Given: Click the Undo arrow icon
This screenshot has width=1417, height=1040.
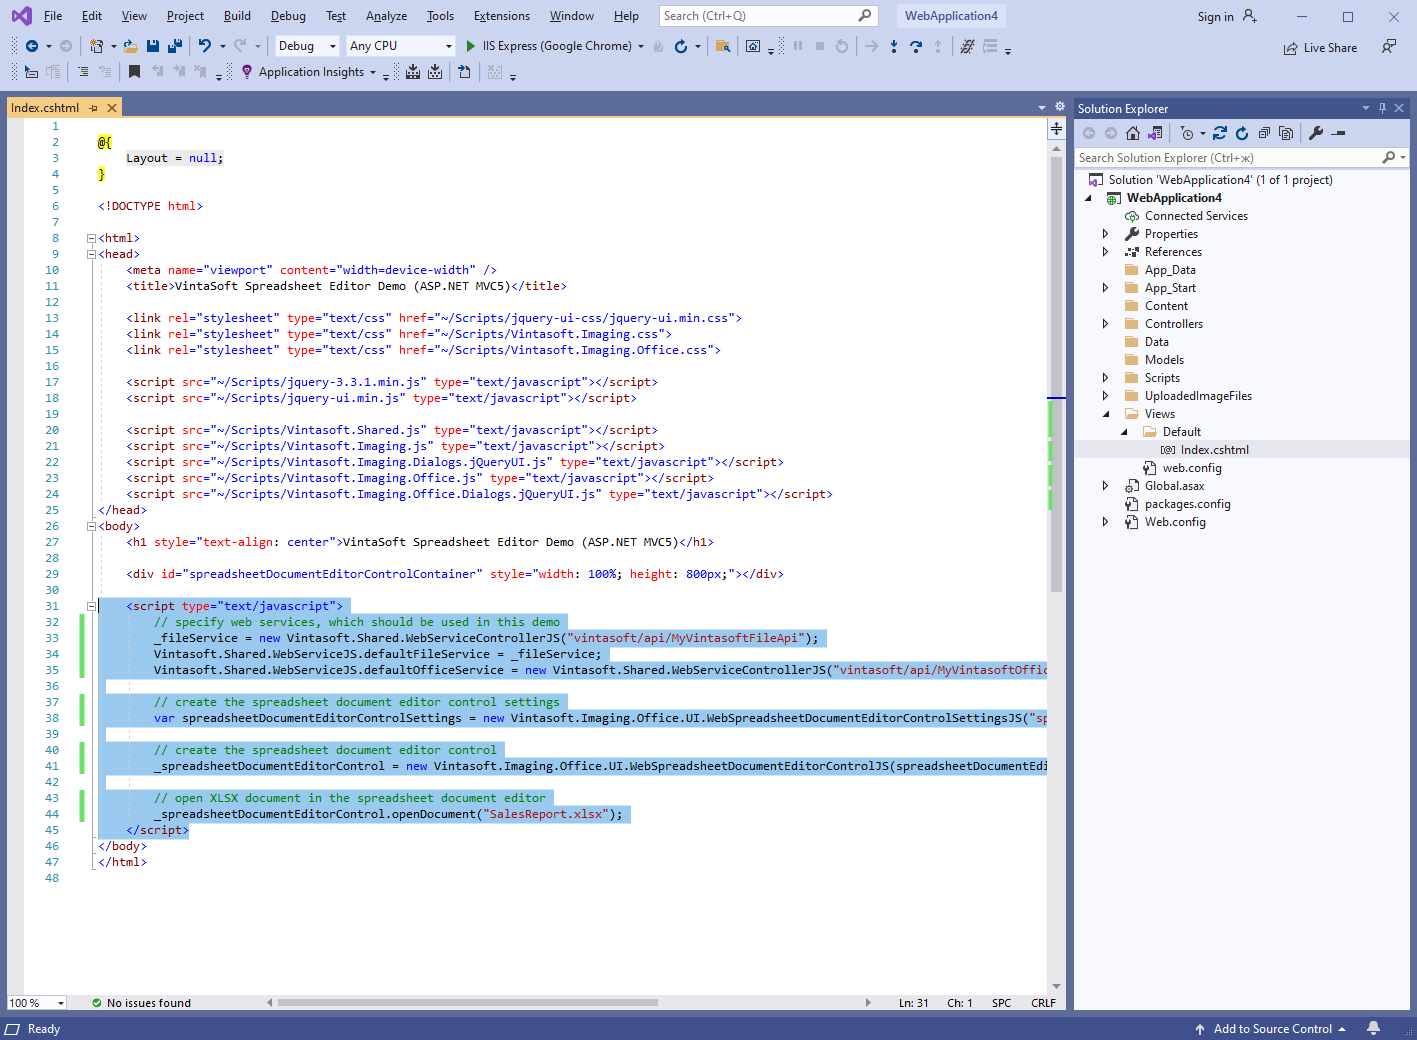Looking at the screenshot, I should [x=205, y=46].
